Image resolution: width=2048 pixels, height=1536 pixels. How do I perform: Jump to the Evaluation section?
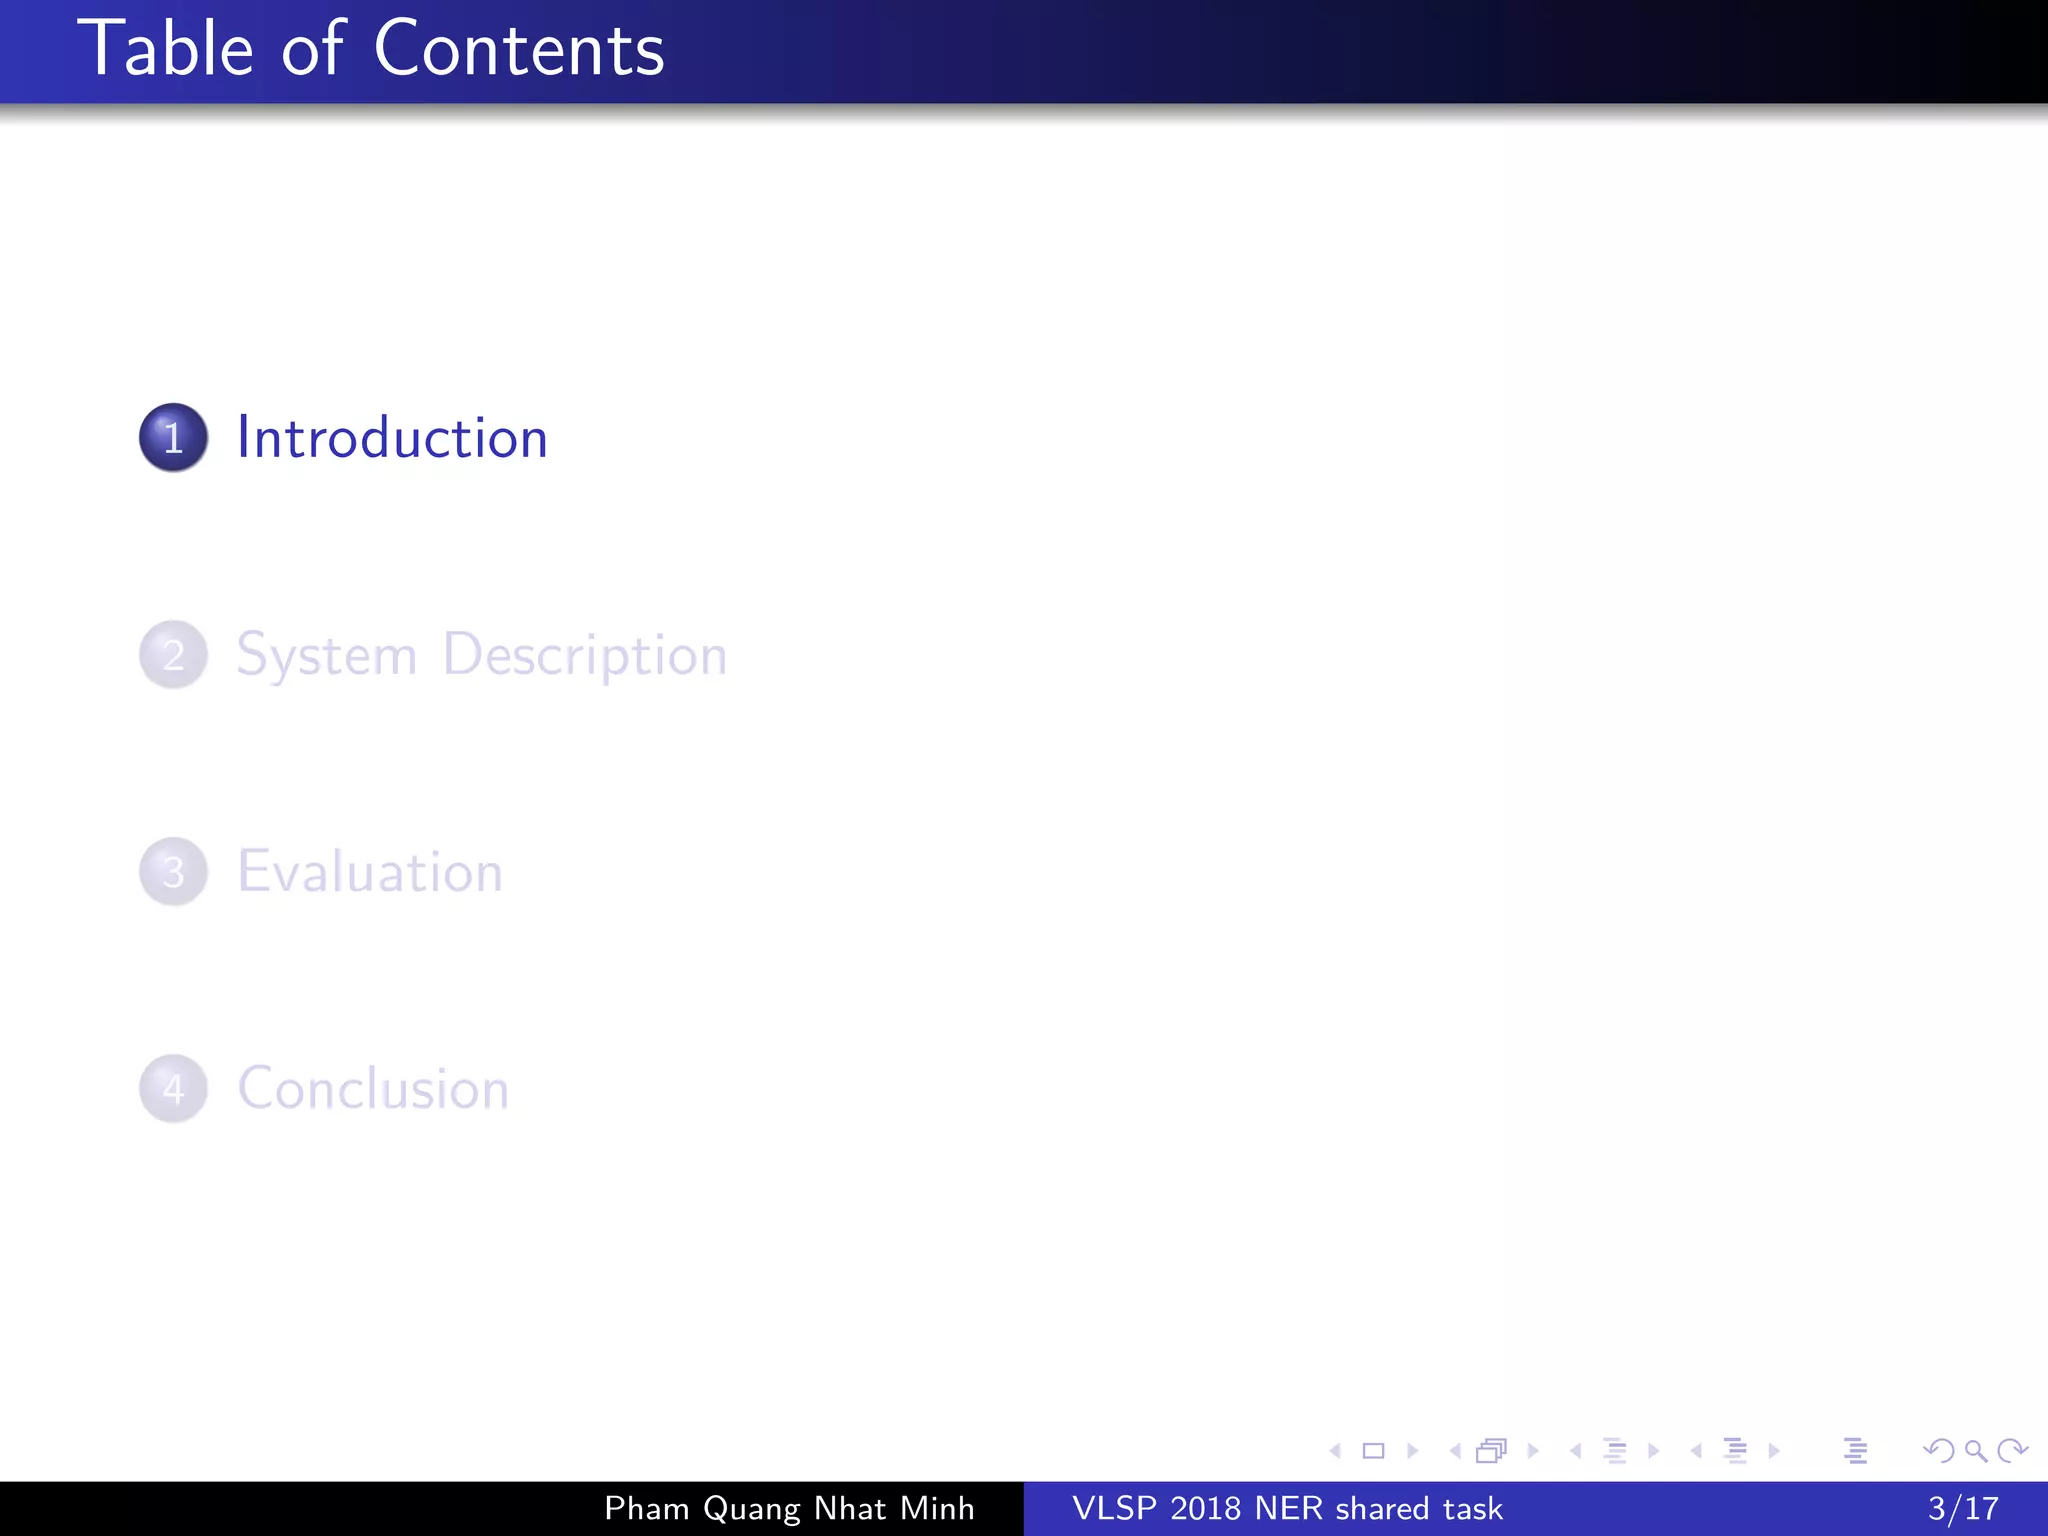point(369,872)
